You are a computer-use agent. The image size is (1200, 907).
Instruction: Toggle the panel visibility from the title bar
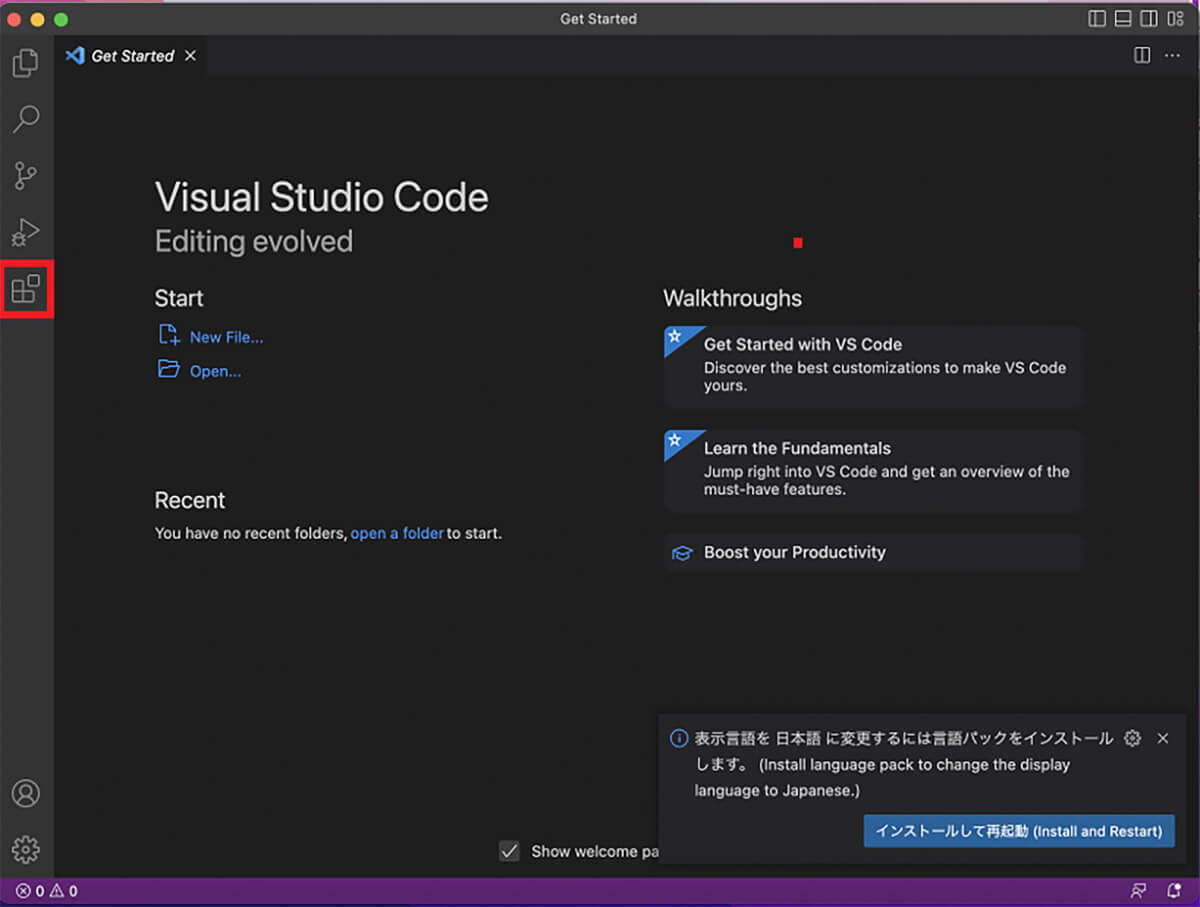(x=1122, y=18)
